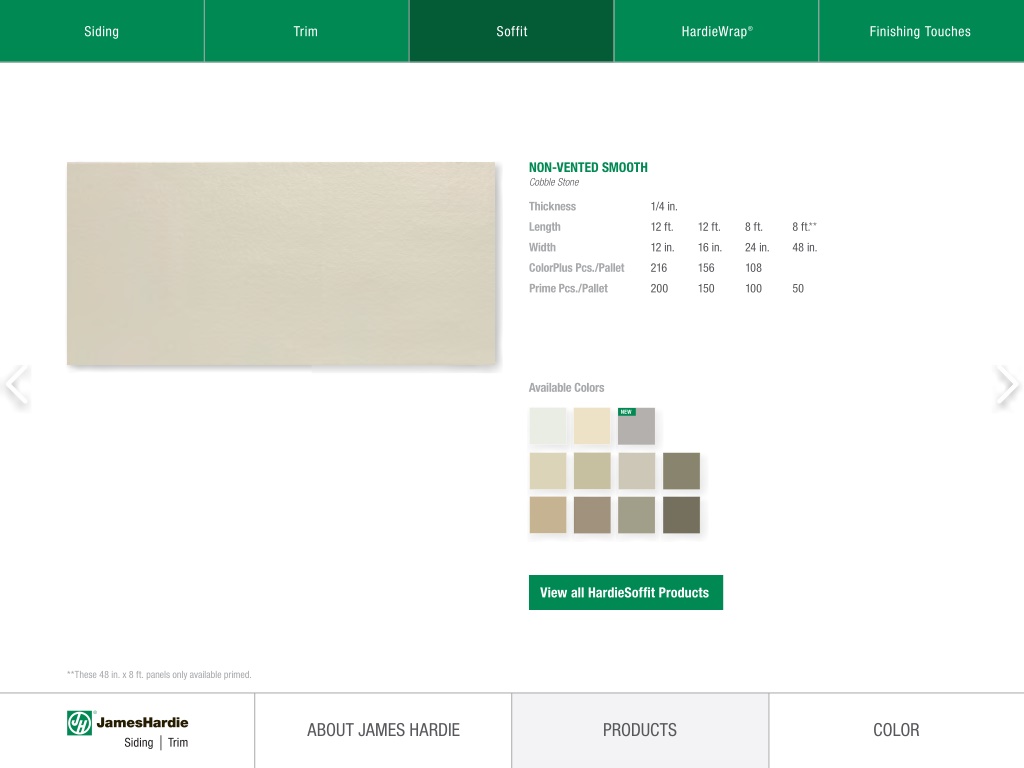Click the 48 in. width value
This screenshot has height=768, width=1024.
[x=805, y=248]
